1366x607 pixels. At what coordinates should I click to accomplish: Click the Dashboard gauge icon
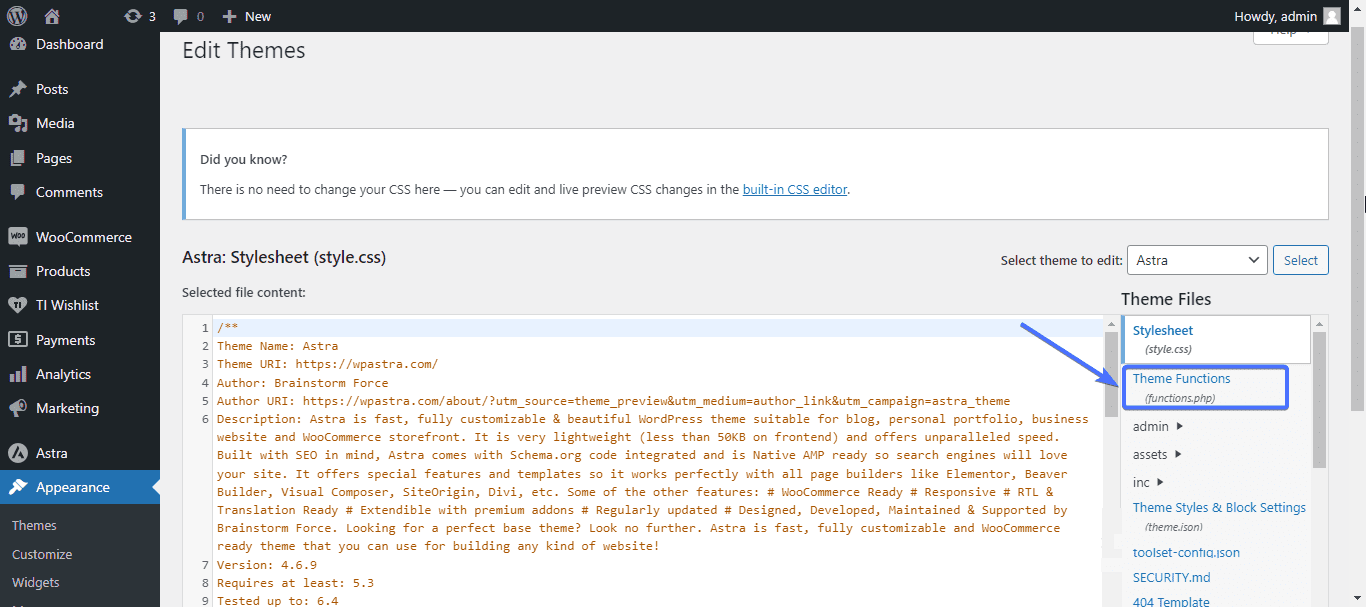coord(17,44)
